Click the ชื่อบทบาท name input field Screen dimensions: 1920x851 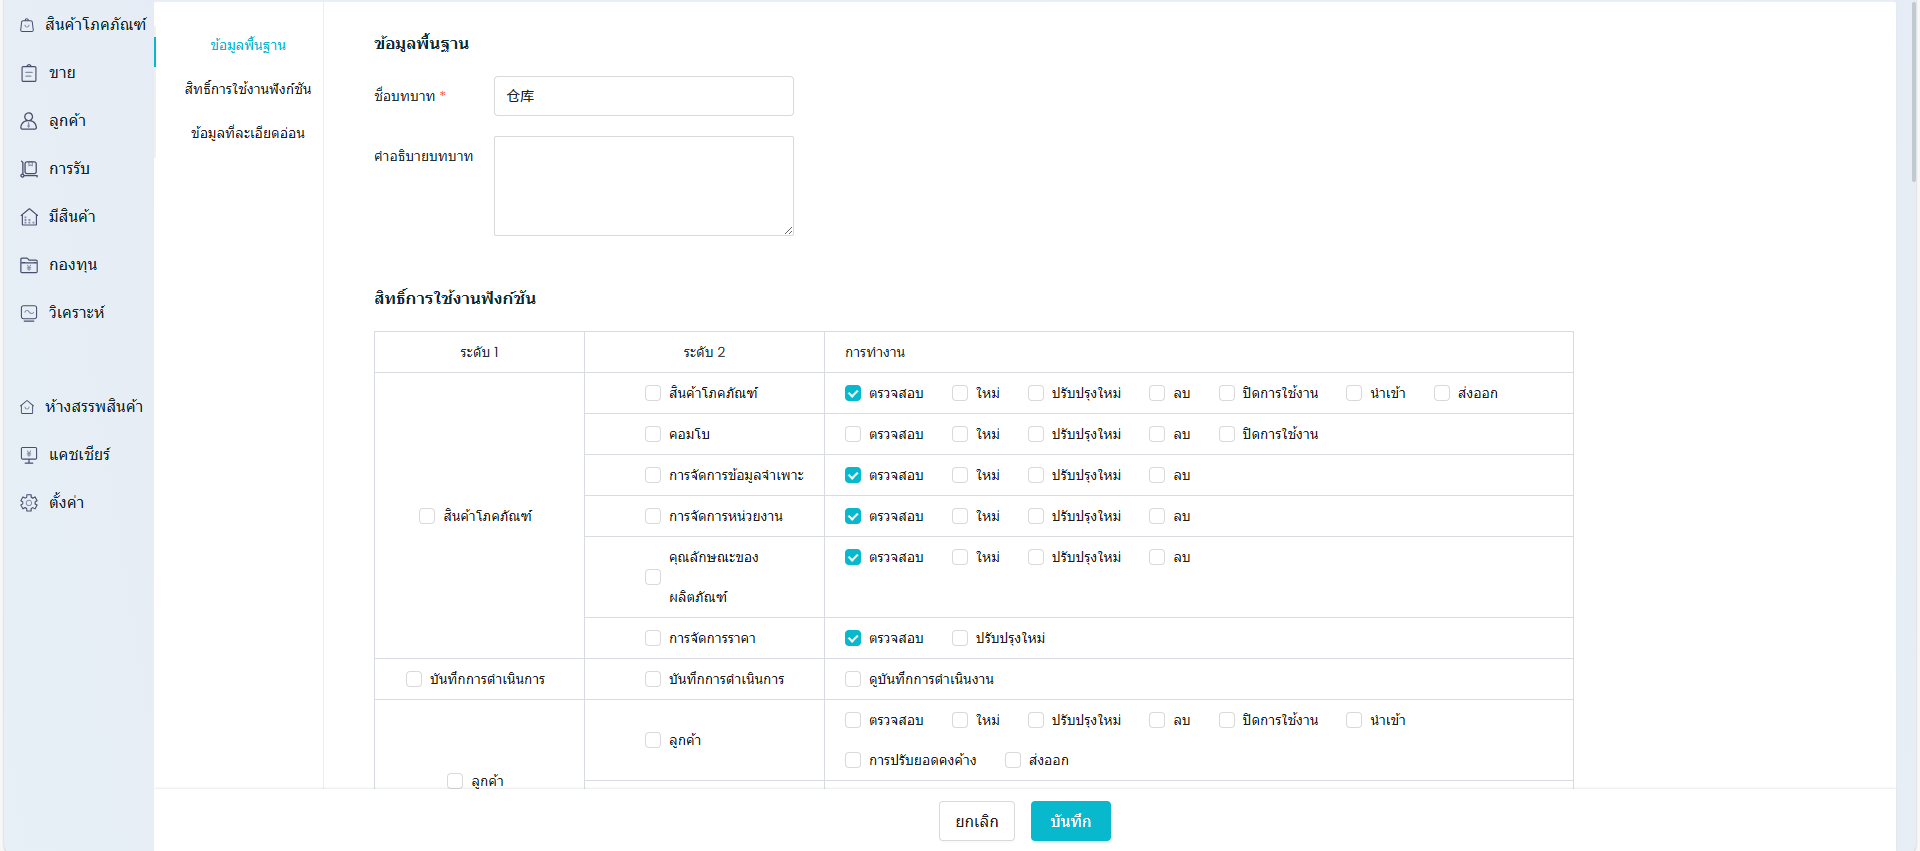(x=643, y=96)
